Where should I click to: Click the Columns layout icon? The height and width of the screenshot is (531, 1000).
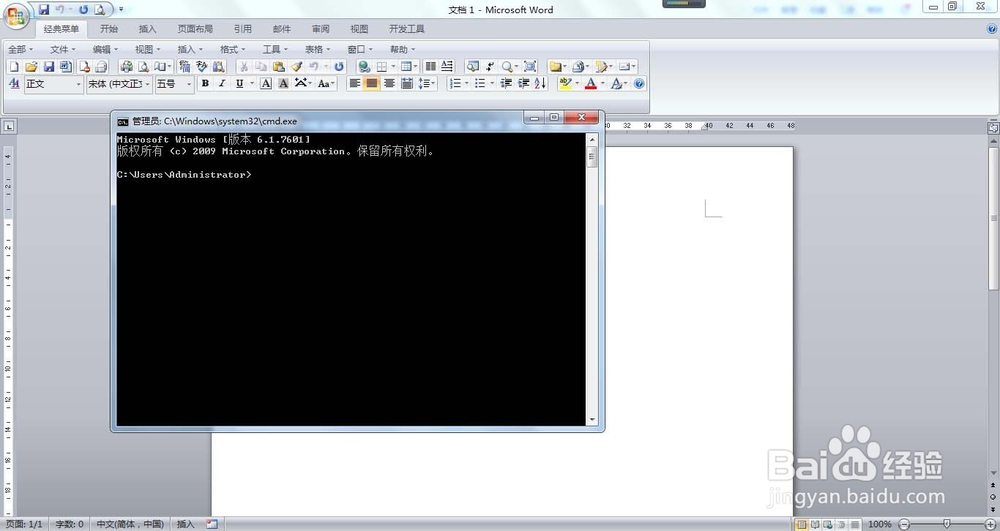click(x=430, y=66)
